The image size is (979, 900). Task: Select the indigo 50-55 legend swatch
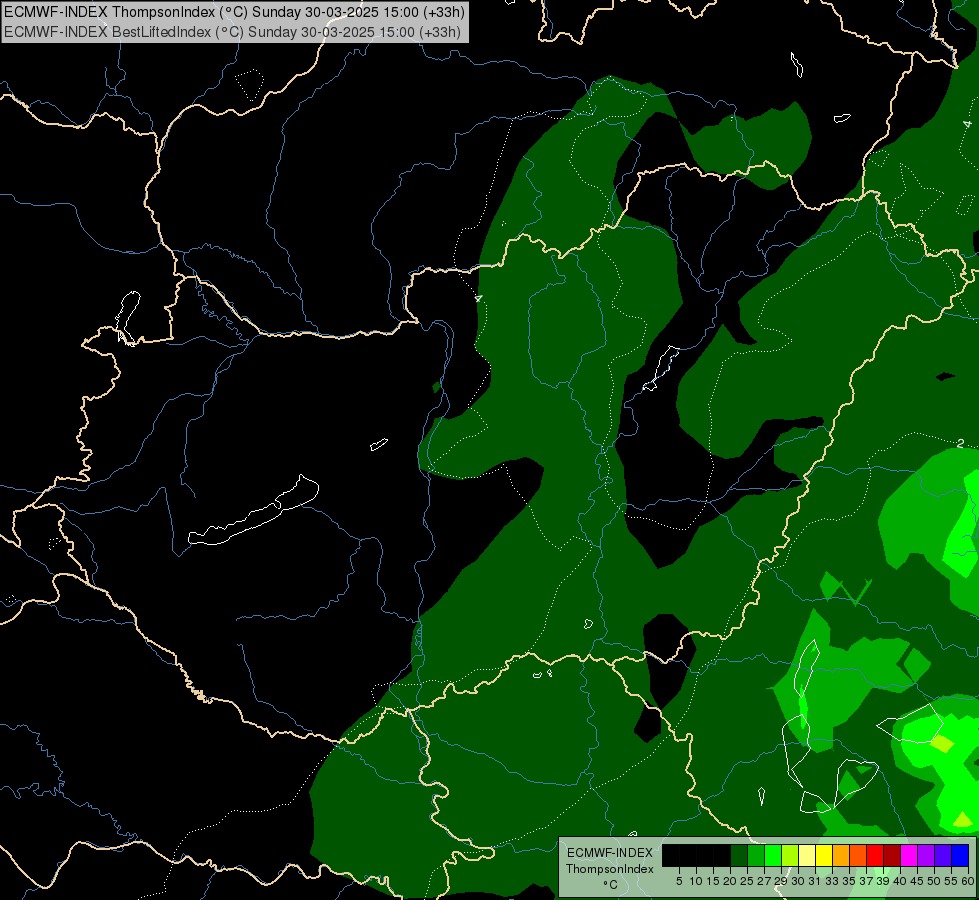point(943,855)
